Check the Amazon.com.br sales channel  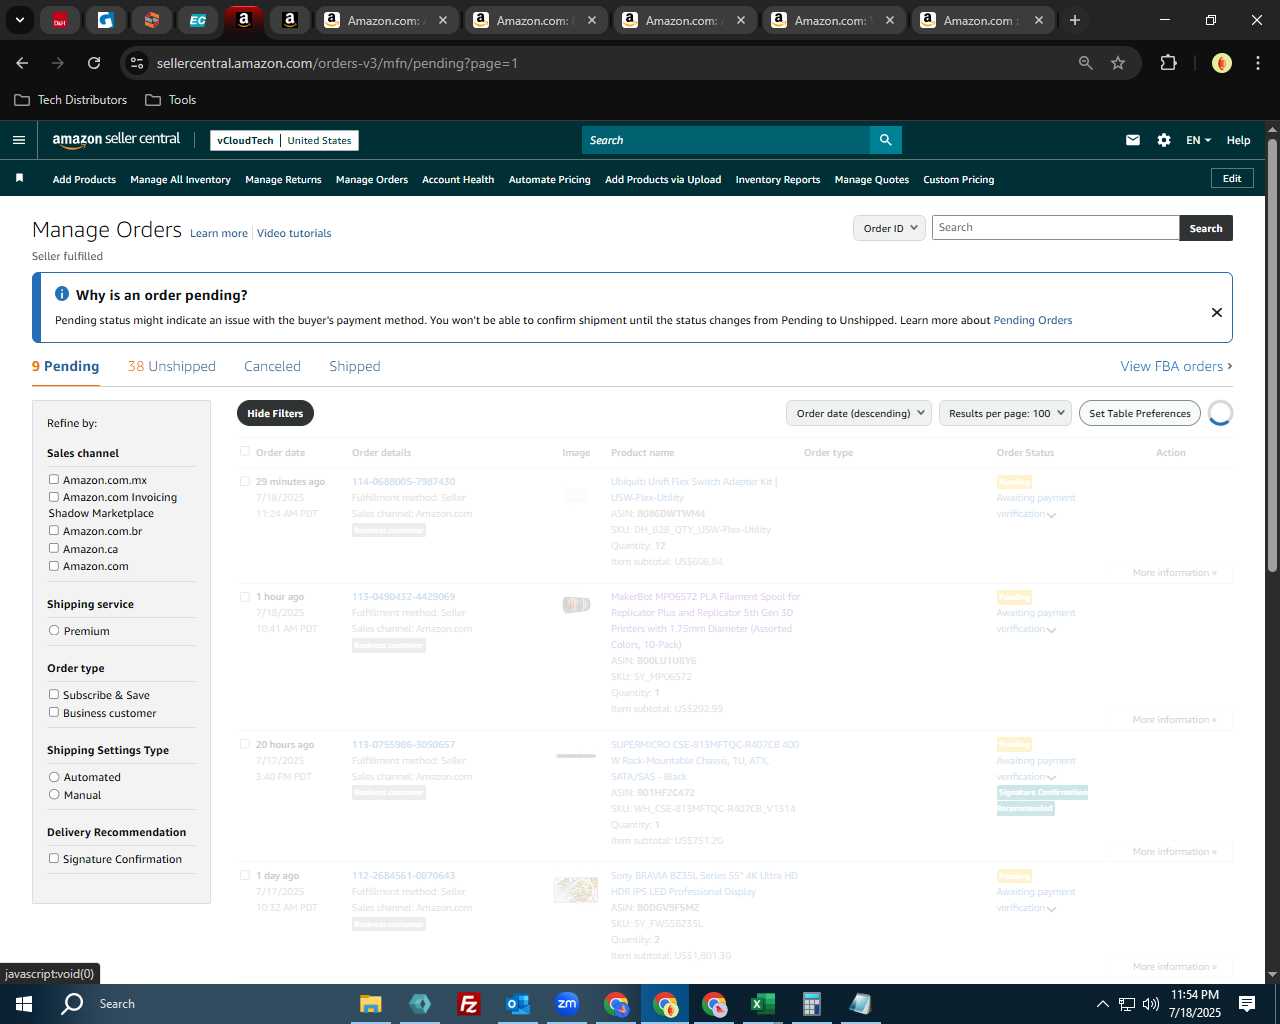click(x=54, y=531)
